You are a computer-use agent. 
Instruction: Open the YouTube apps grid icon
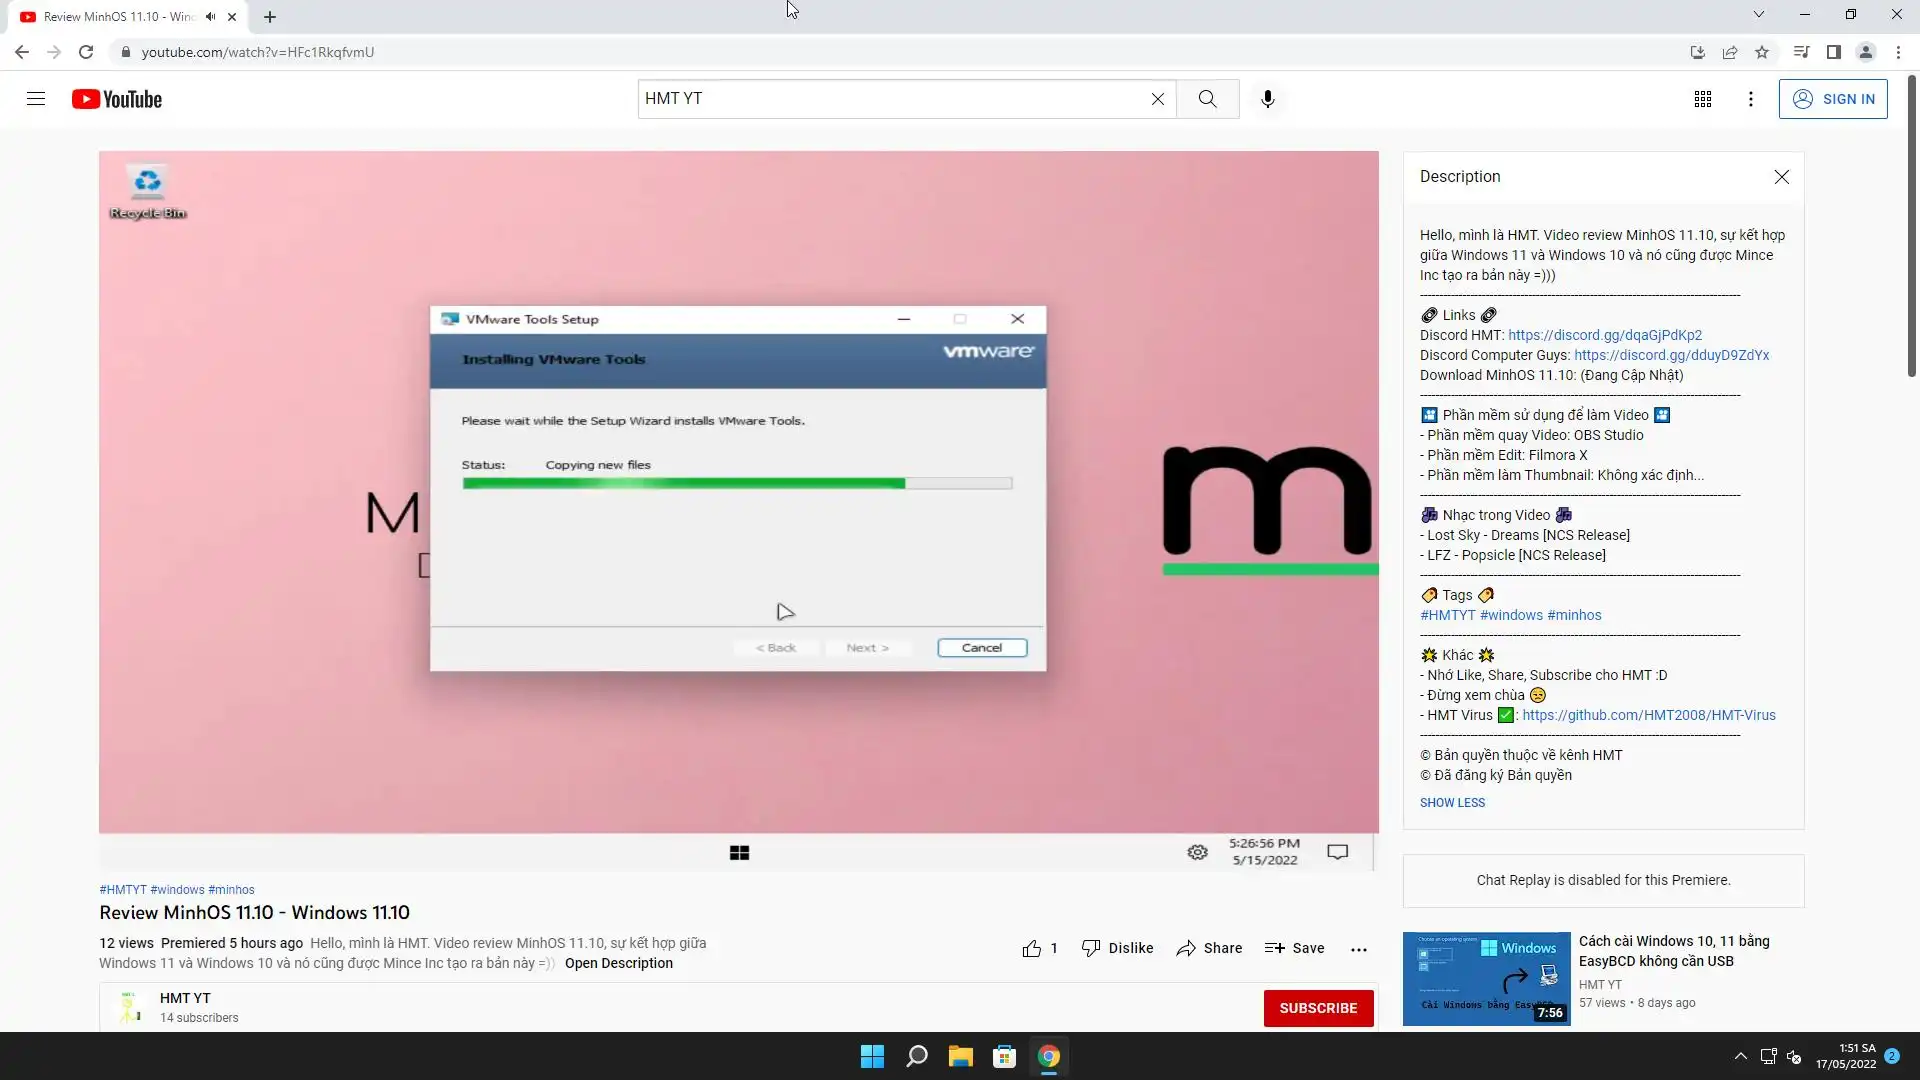pos(1702,99)
